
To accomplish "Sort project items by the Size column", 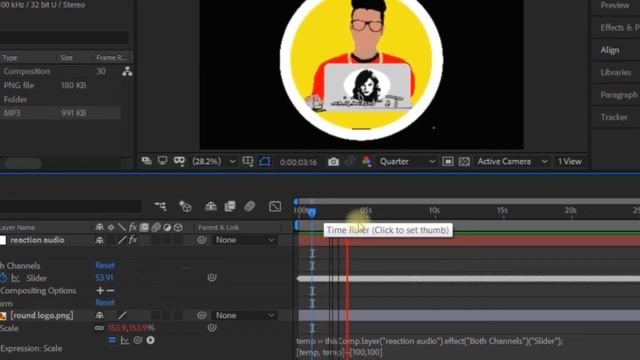I will point(67,58).
